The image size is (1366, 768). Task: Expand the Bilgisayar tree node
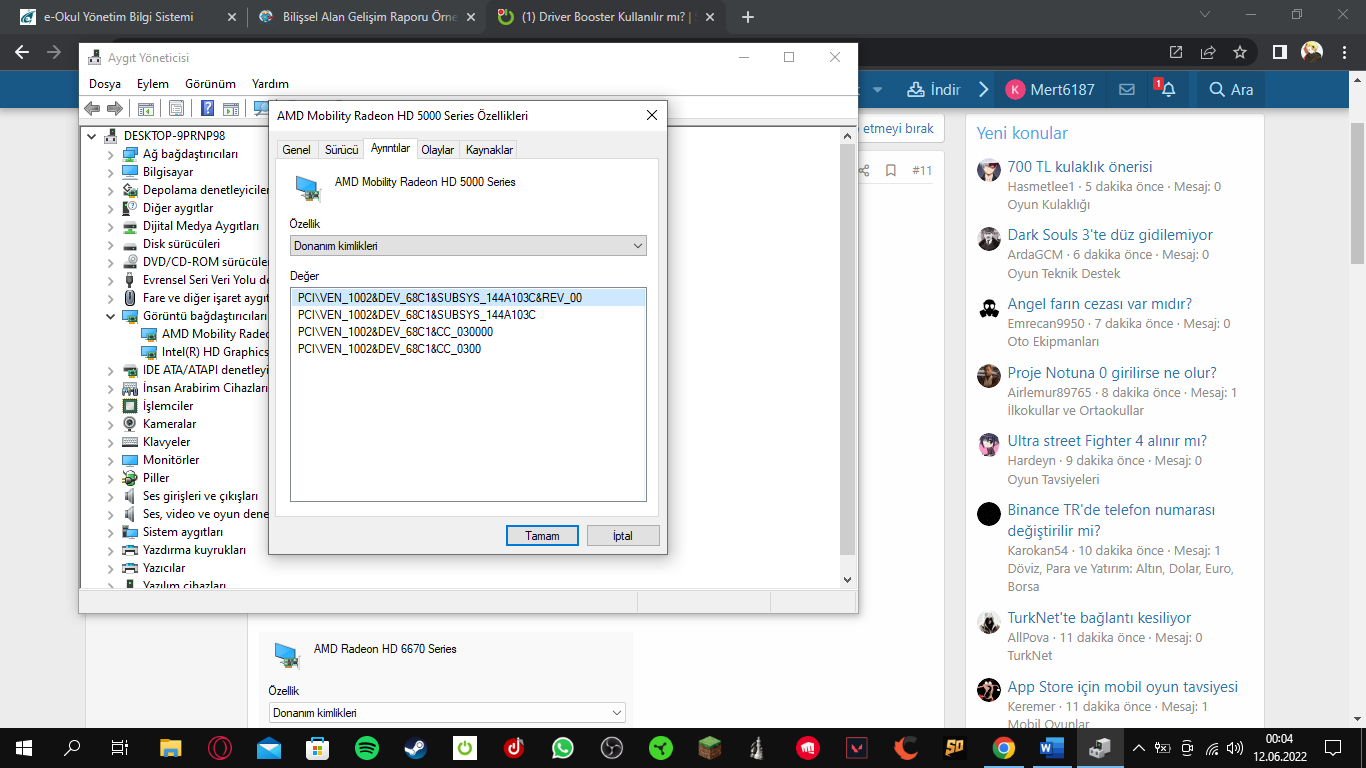111,172
